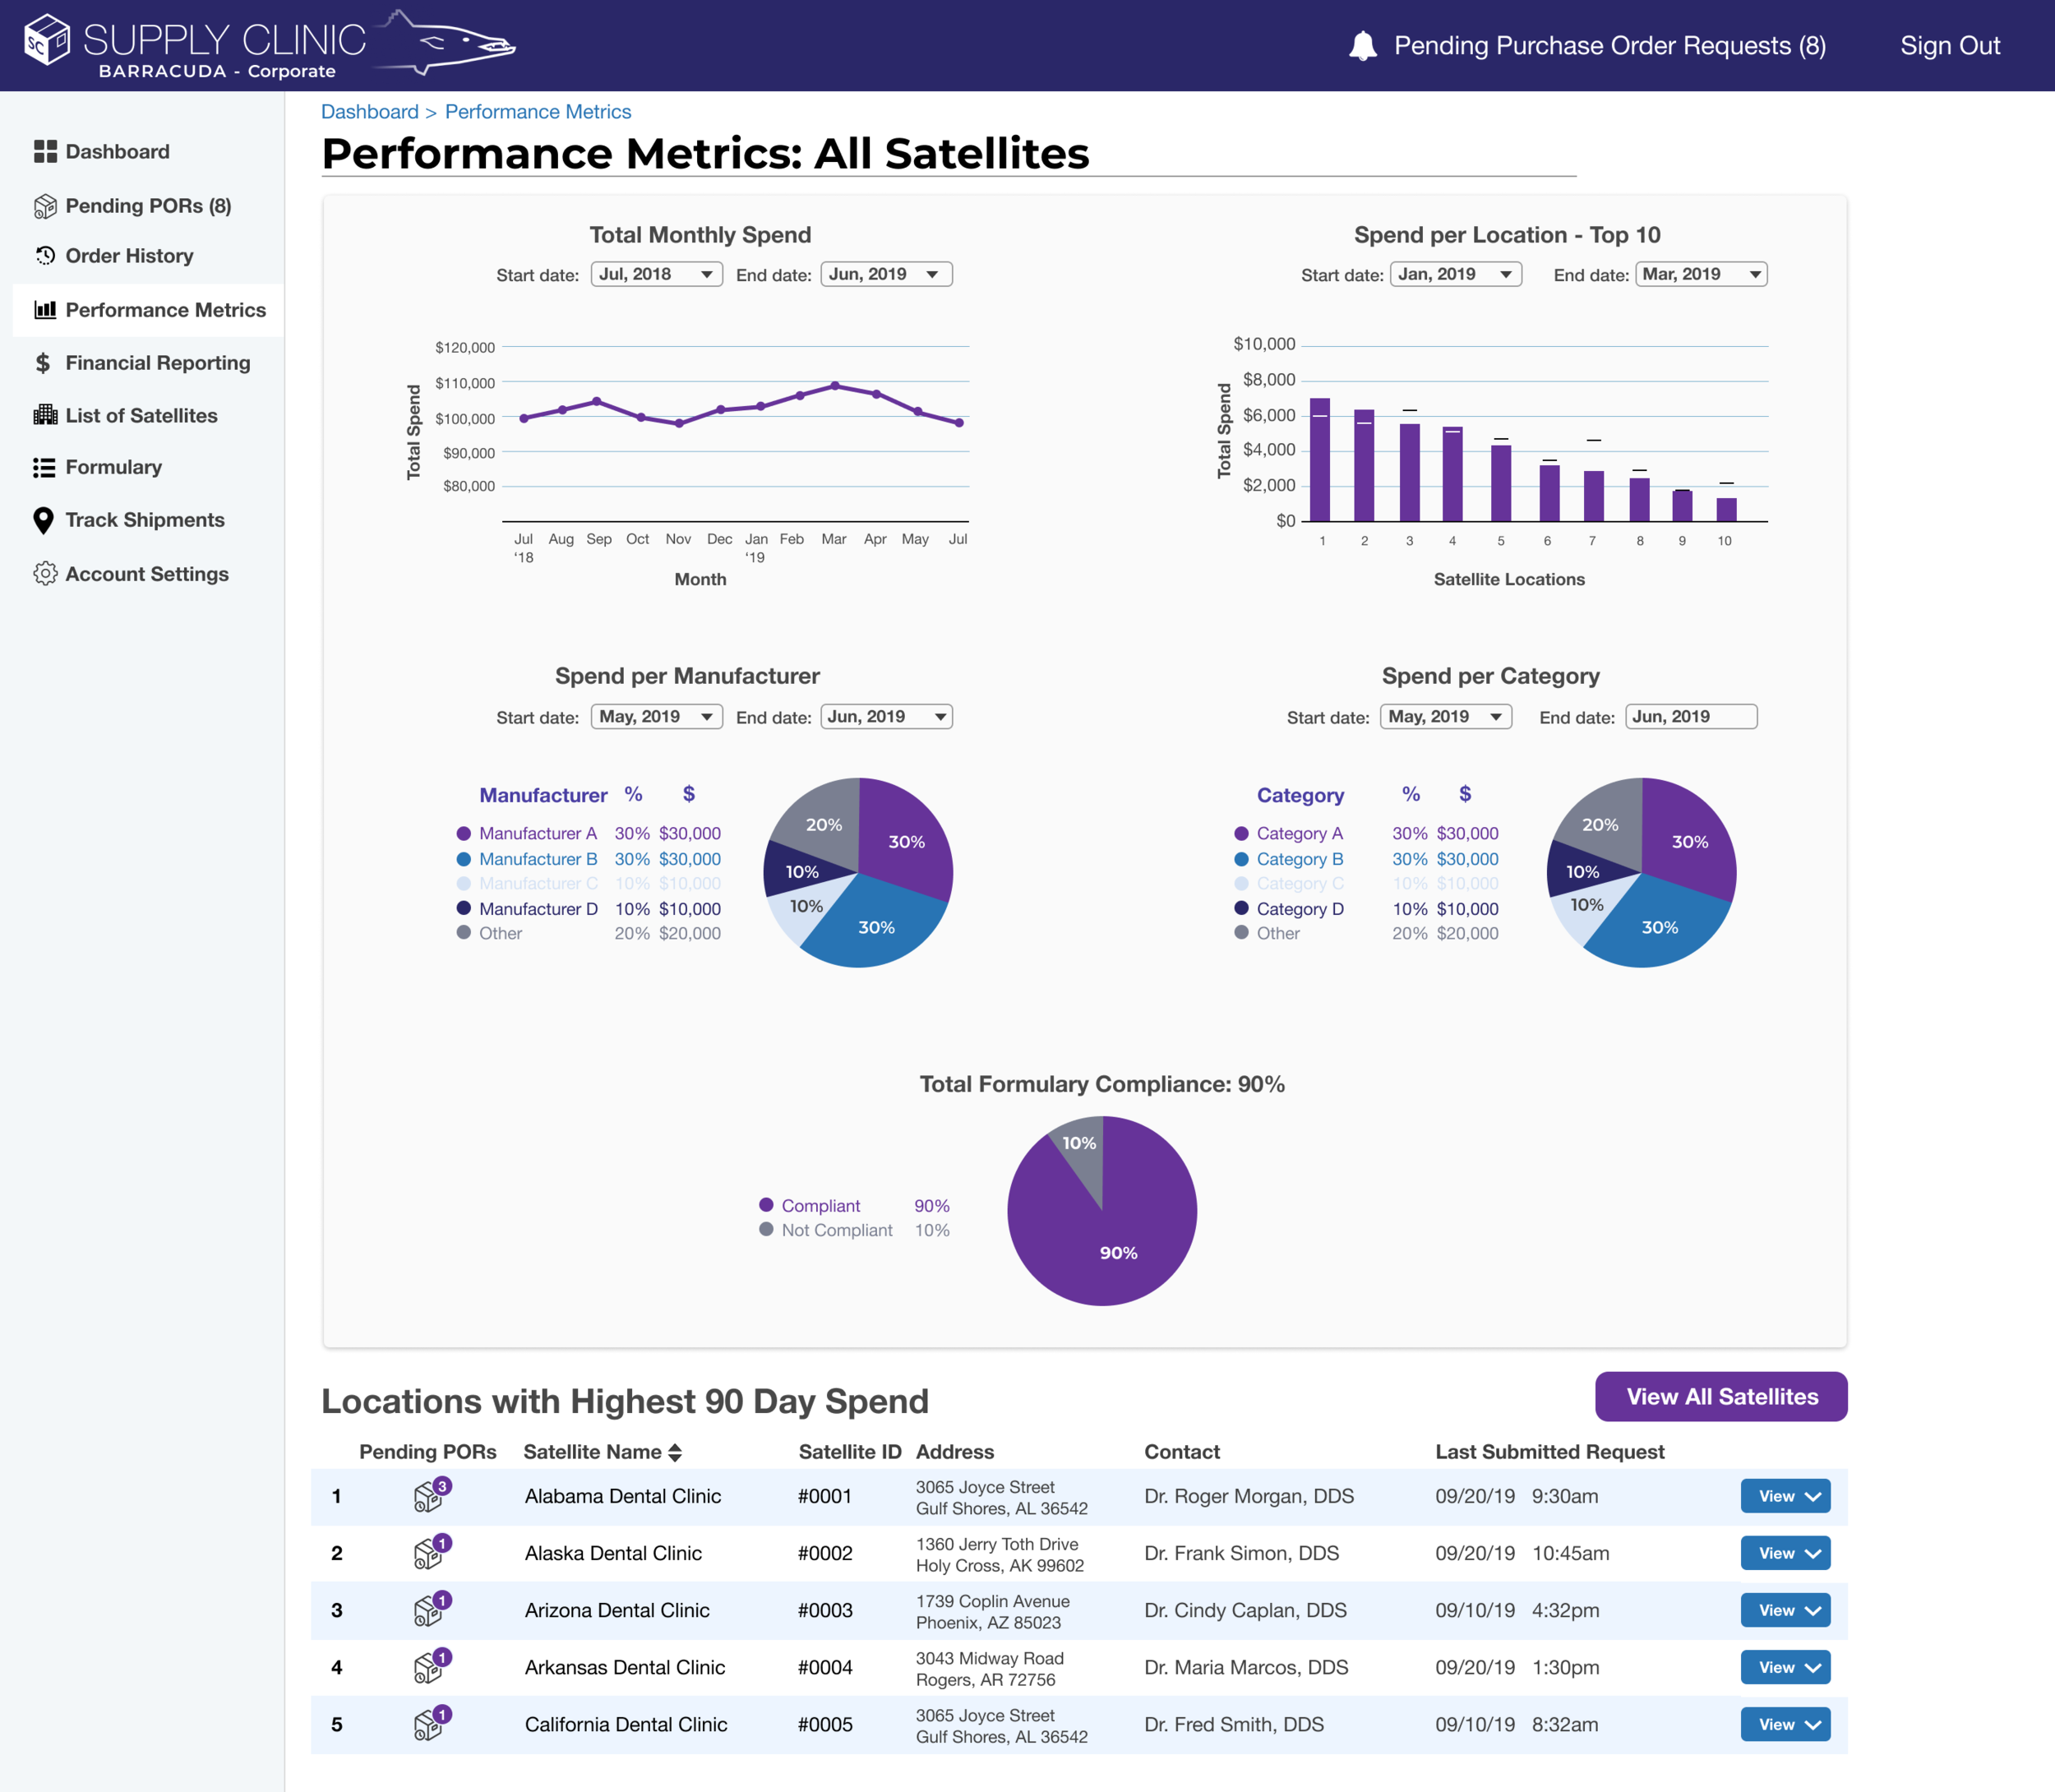Expand View dropdown for Arizona Dental Clinic
The image size is (2055, 1792).
(1785, 1610)
